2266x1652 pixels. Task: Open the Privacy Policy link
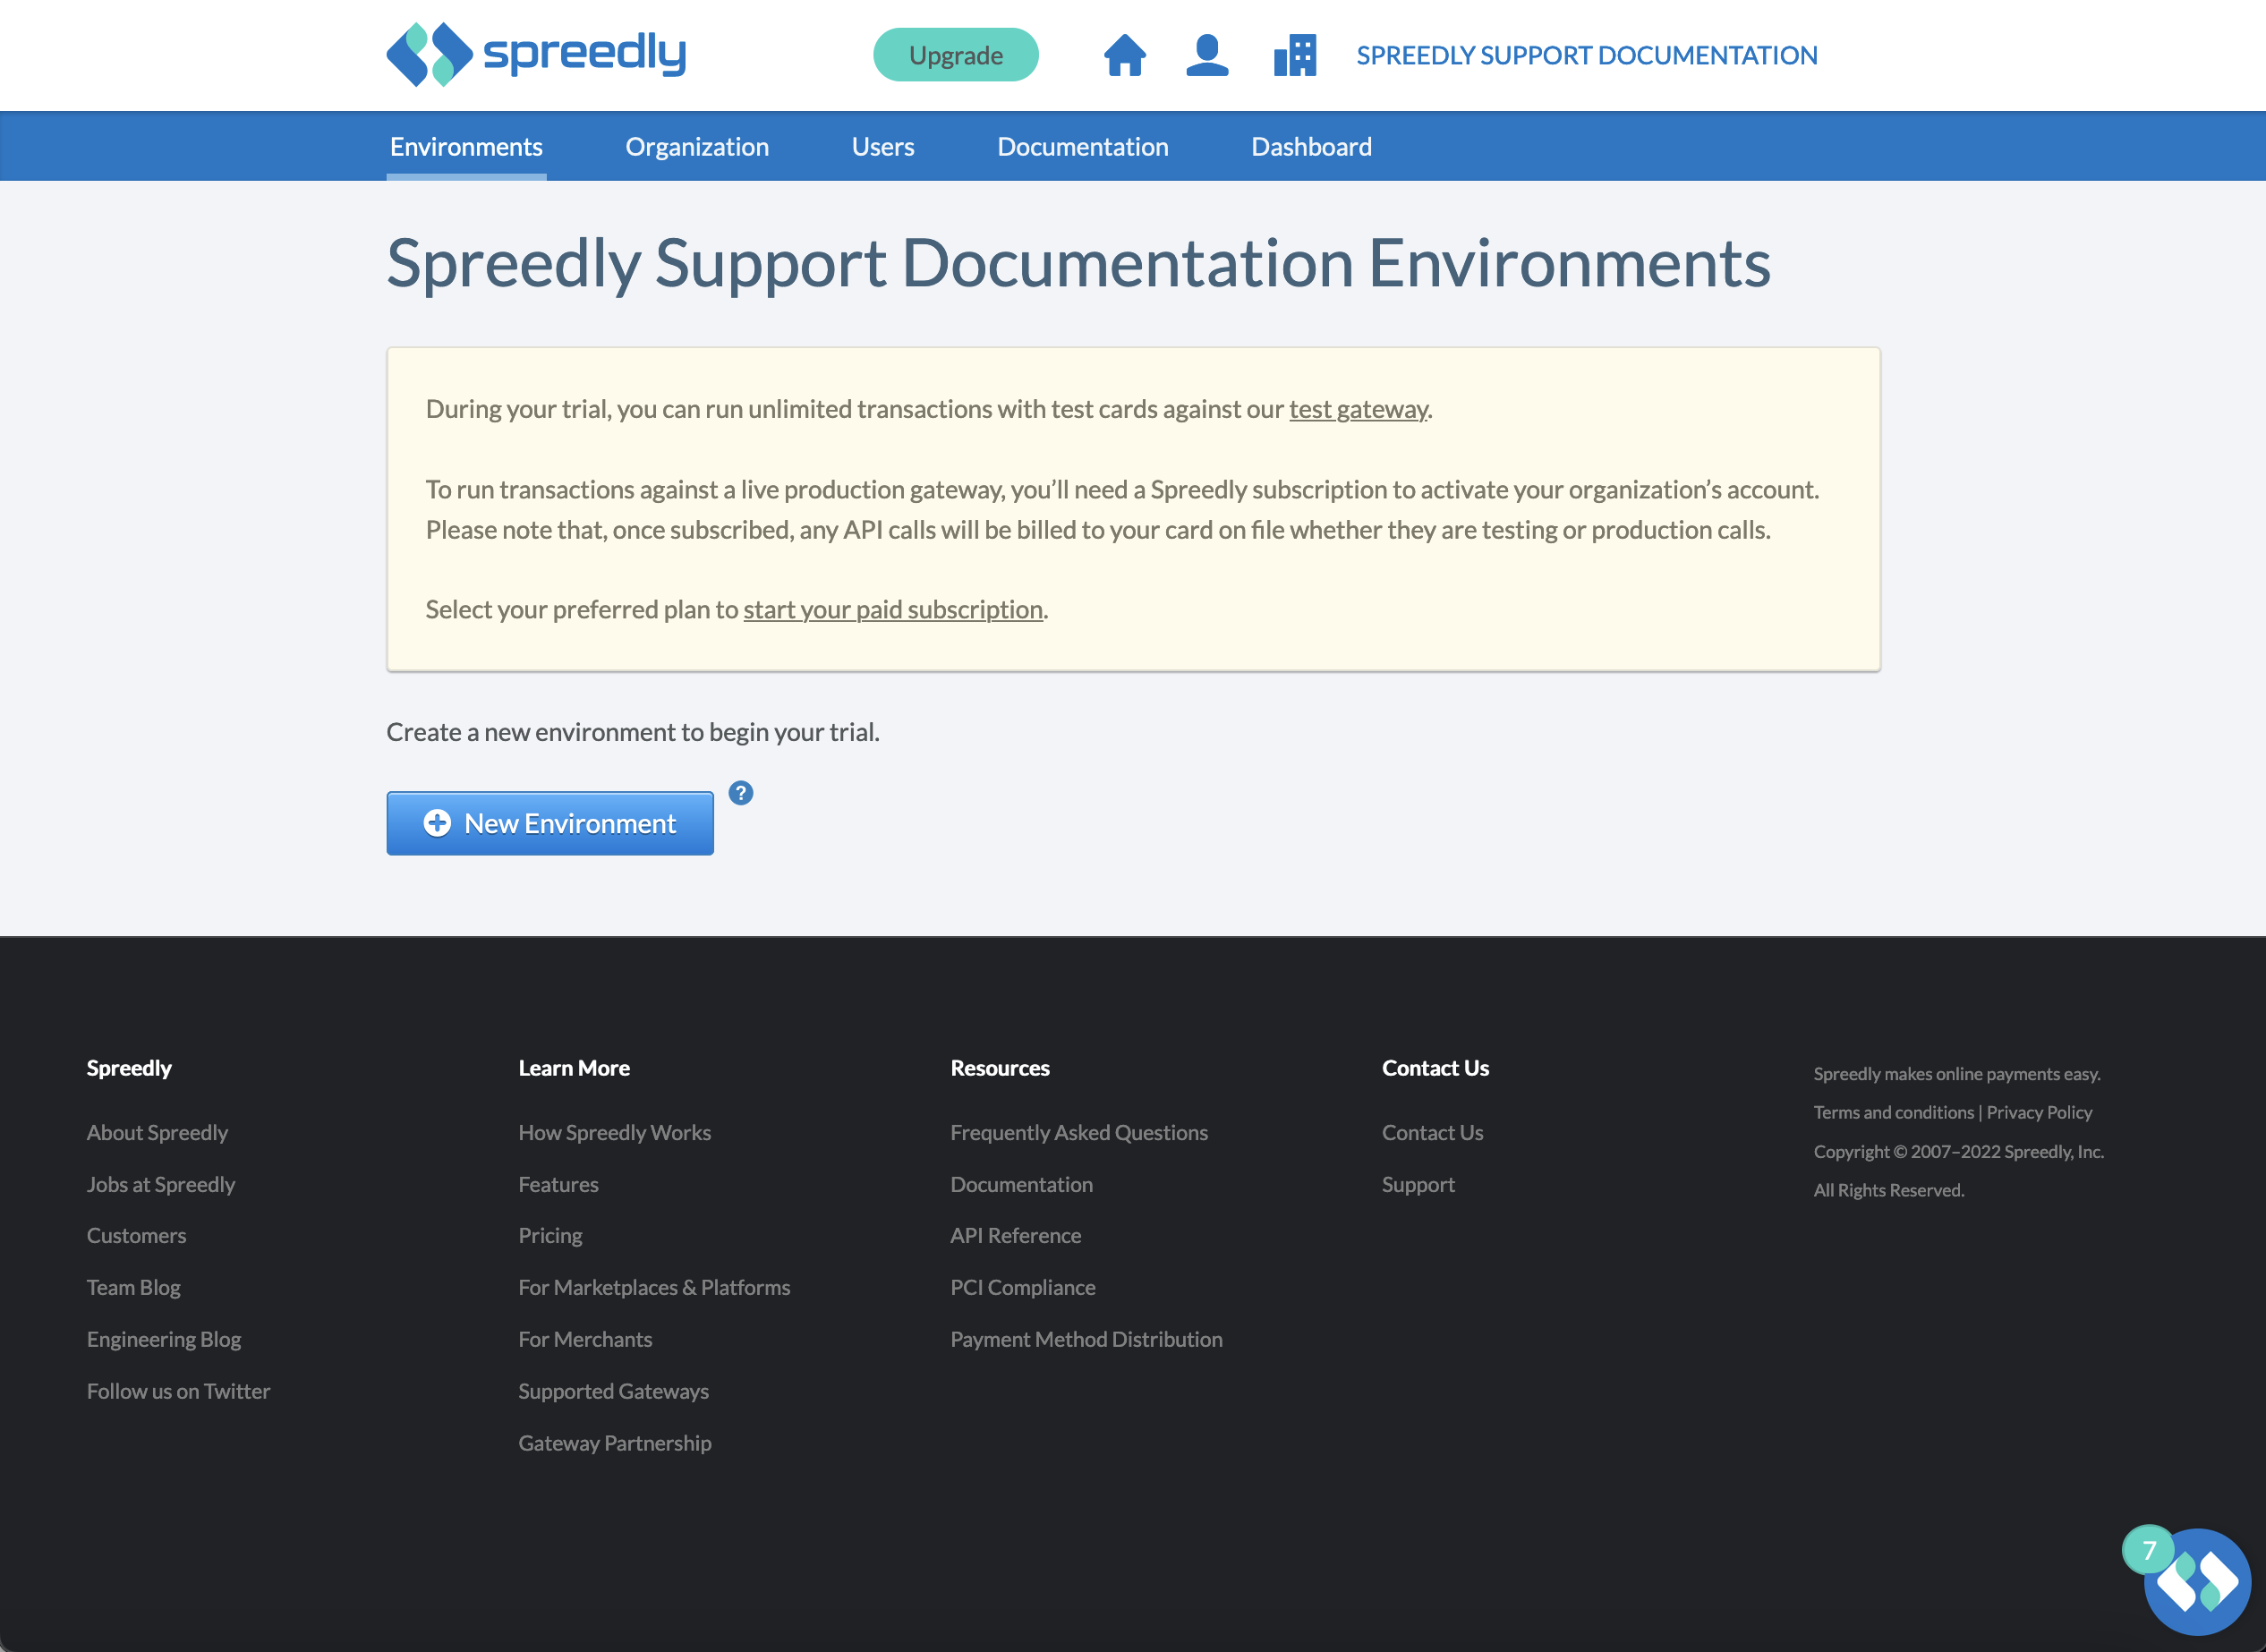[2039, 1112]
